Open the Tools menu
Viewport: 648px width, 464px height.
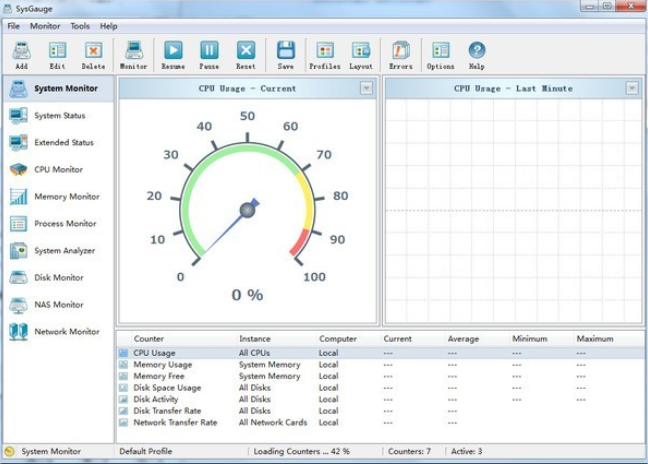[80, 26]
